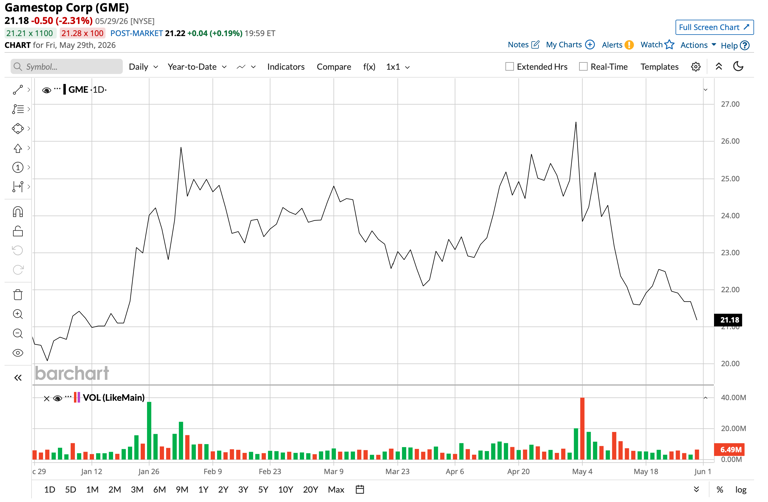Viewport: 768px width, 502px height.
Task: Open the date range calendar icon
Action: point(360,489)
